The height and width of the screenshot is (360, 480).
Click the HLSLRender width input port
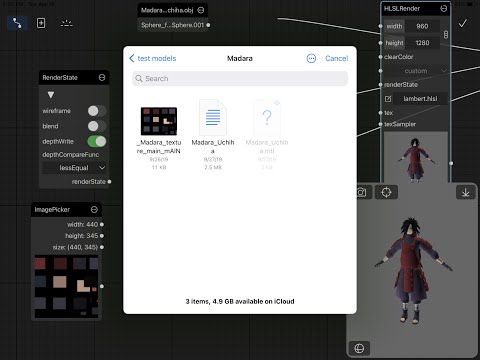click(x=380, y=26)
